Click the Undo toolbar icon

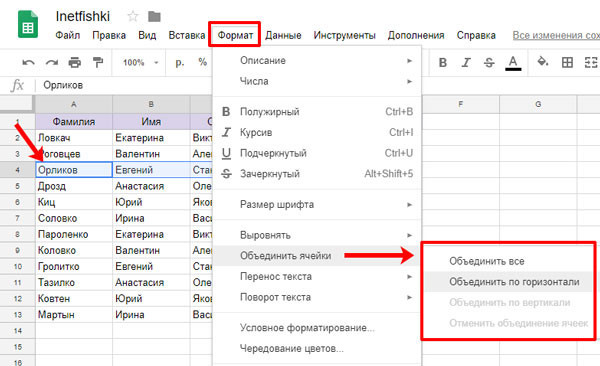click(x=28, y=62)
